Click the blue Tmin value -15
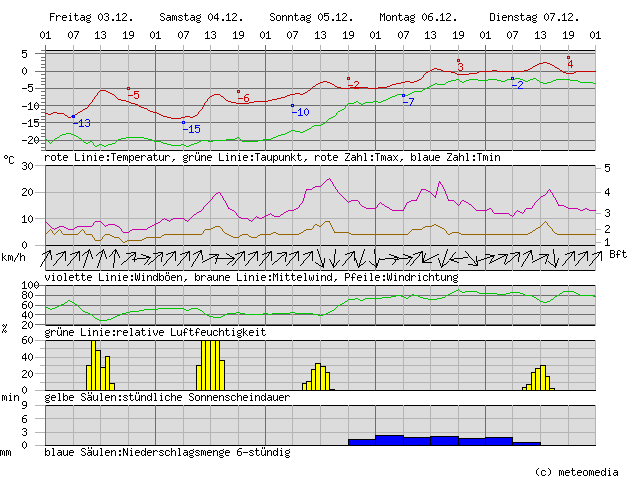 click(192, 129)
